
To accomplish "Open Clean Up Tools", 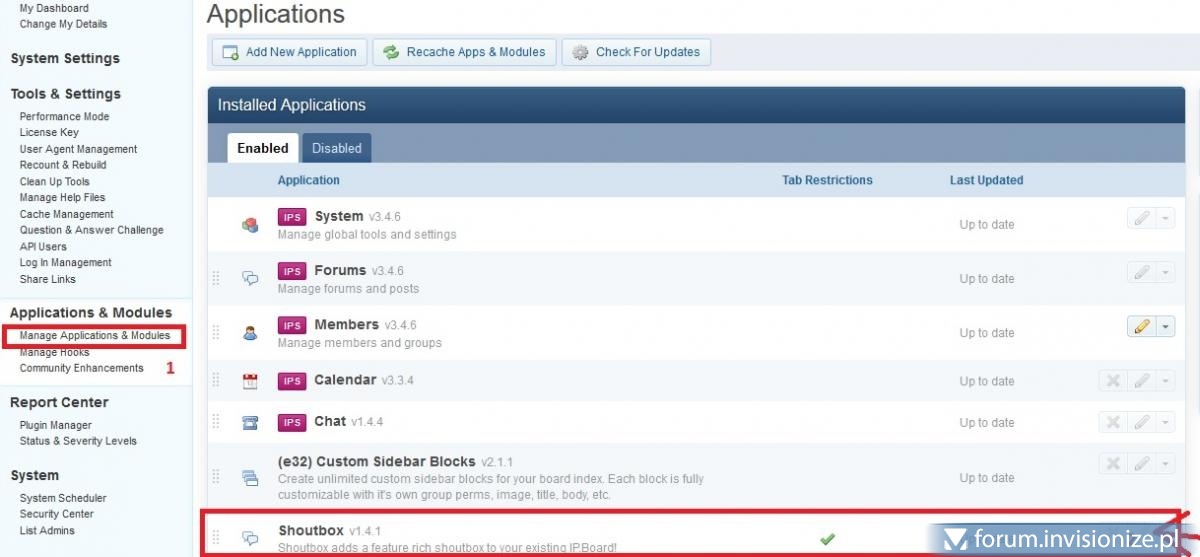I will tap(55, 181).
